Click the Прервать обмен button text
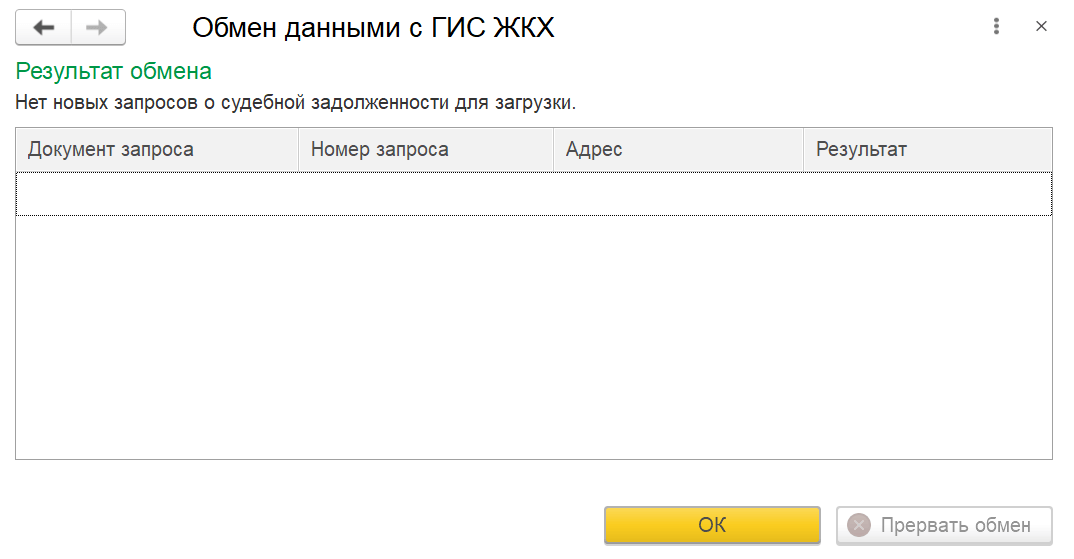This screenshot has height=559, width=1074. coord(955,525)
